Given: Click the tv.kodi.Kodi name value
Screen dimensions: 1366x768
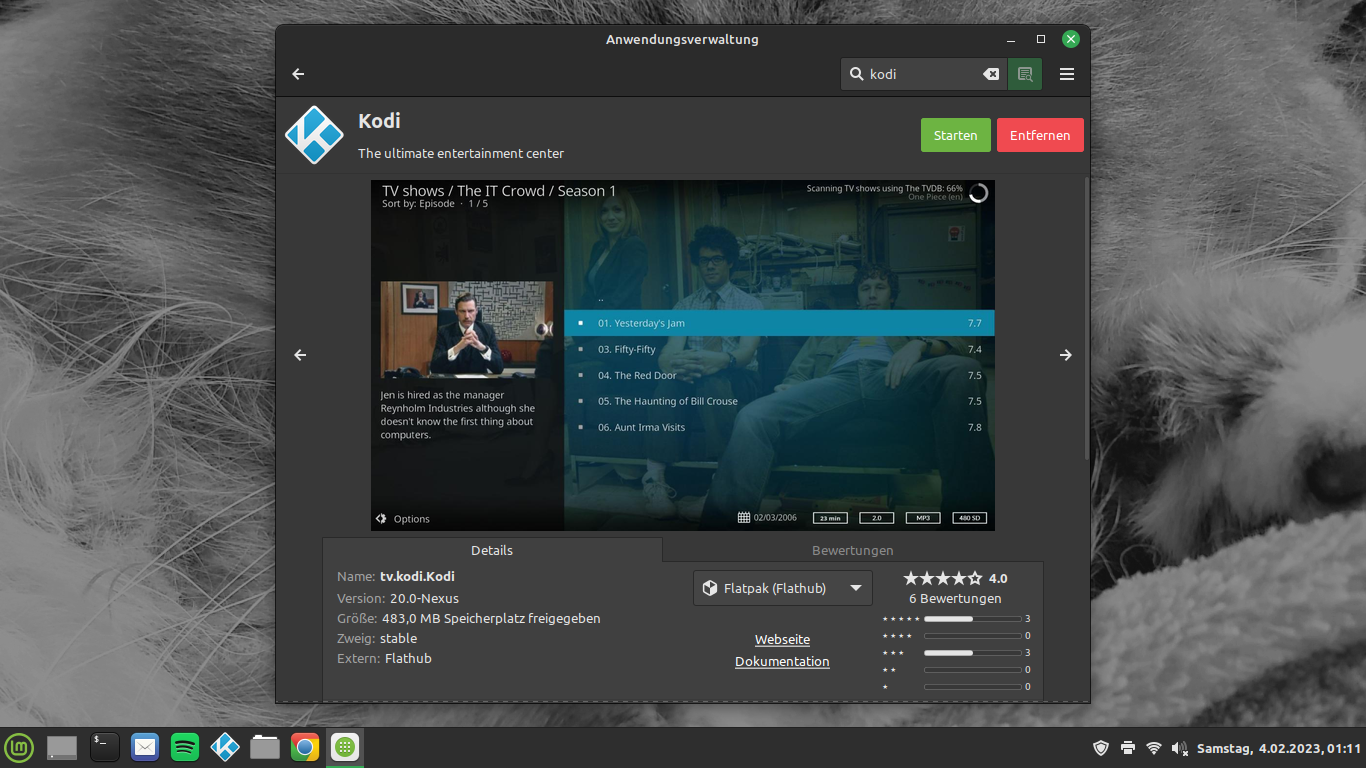Looking at the screenshot, I should click(x=417, y=577).
